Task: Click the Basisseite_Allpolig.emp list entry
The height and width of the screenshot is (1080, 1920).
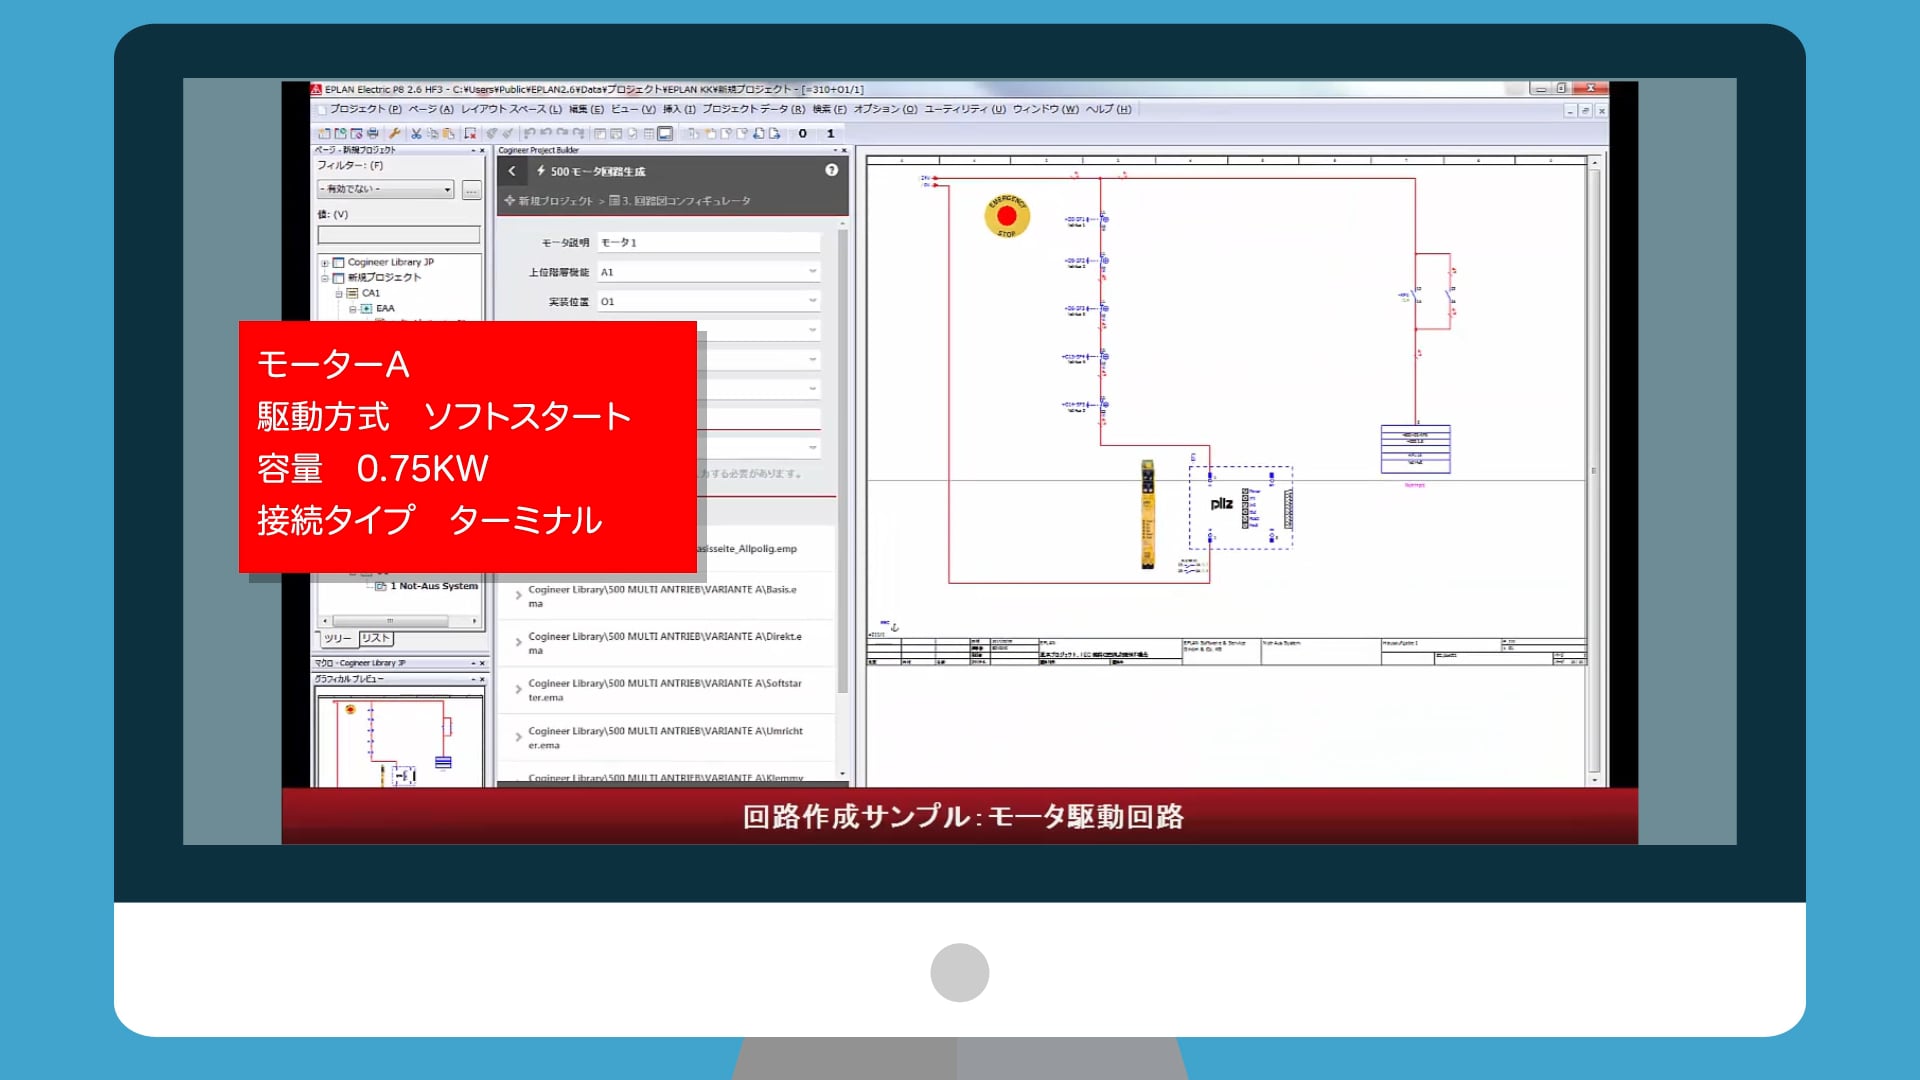Action: point(748,549)
